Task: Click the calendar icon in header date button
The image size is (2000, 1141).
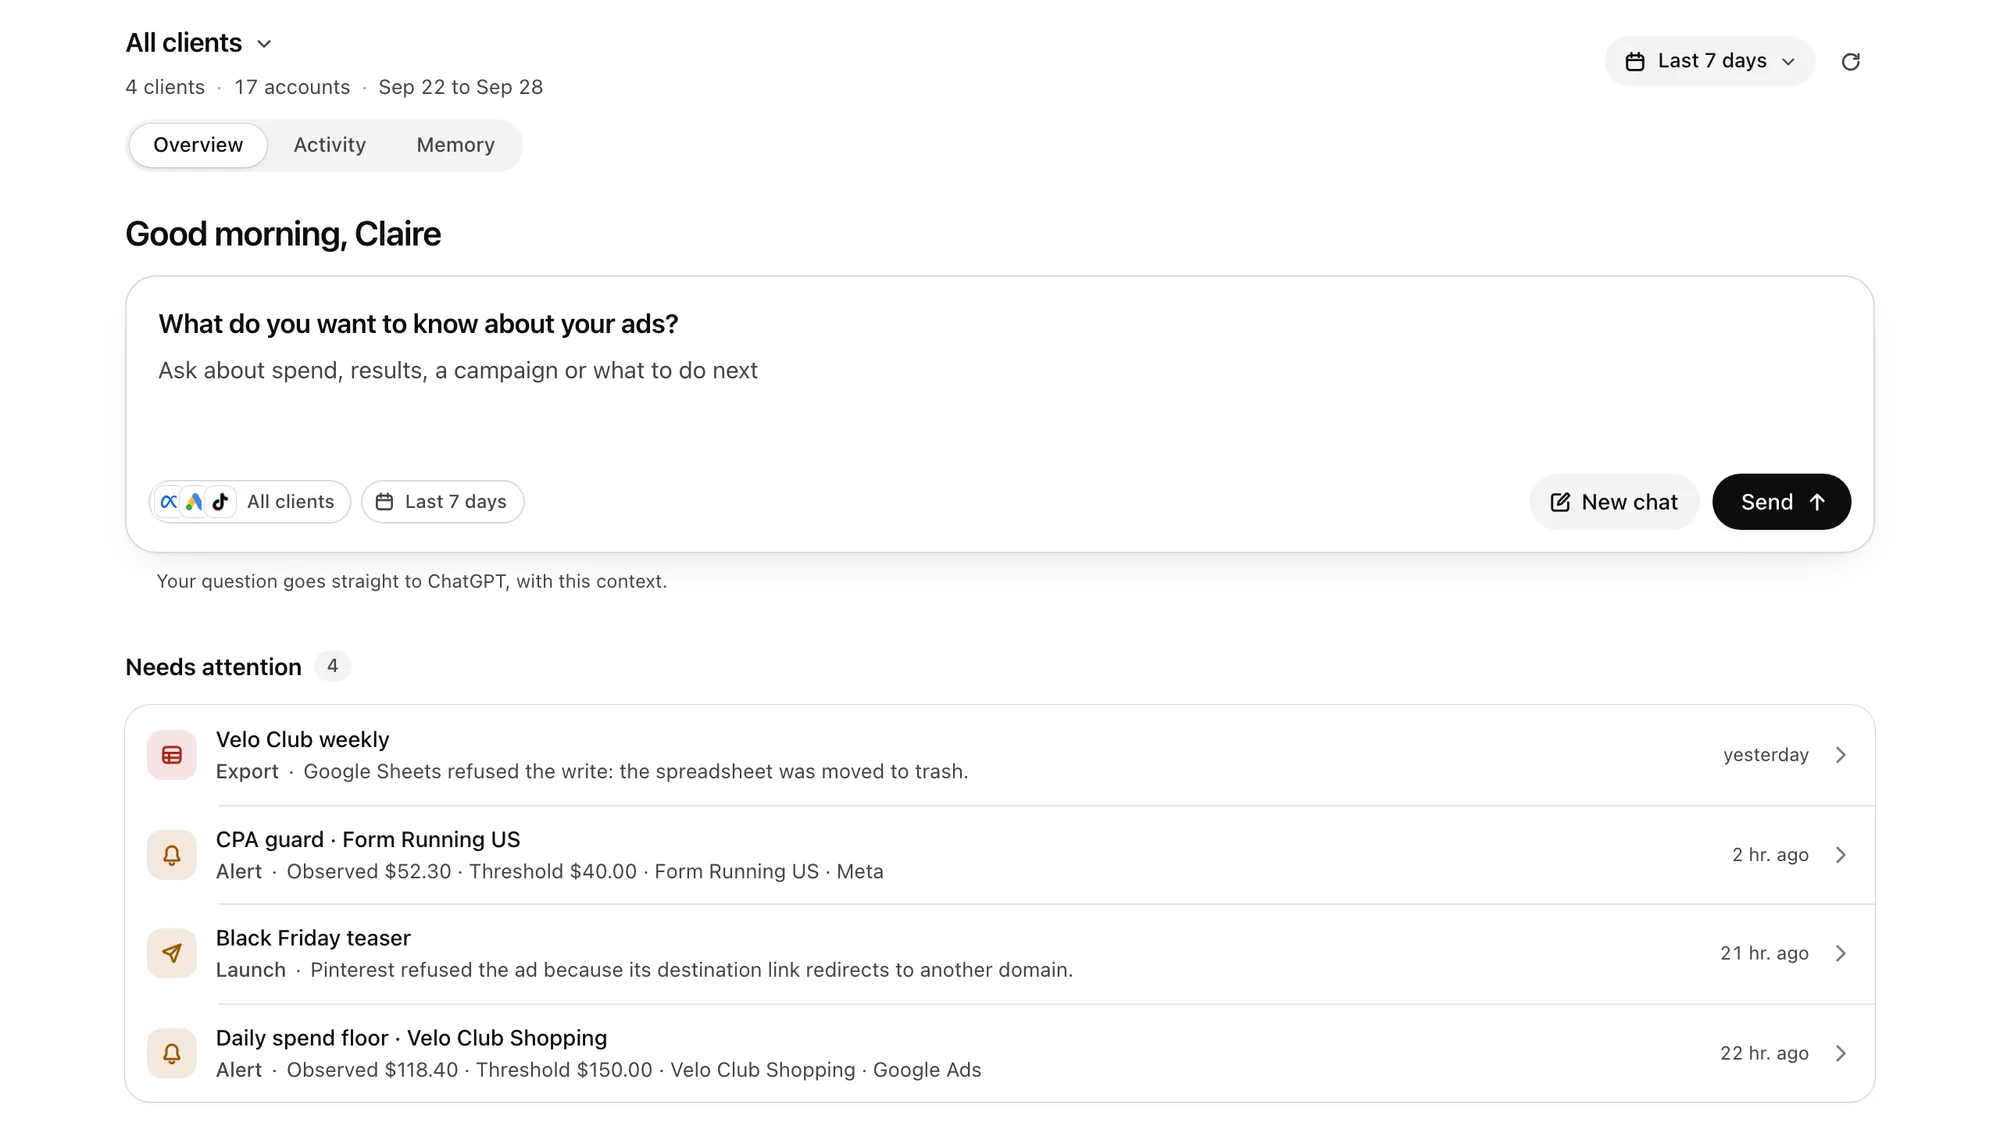Action: 1635,62
